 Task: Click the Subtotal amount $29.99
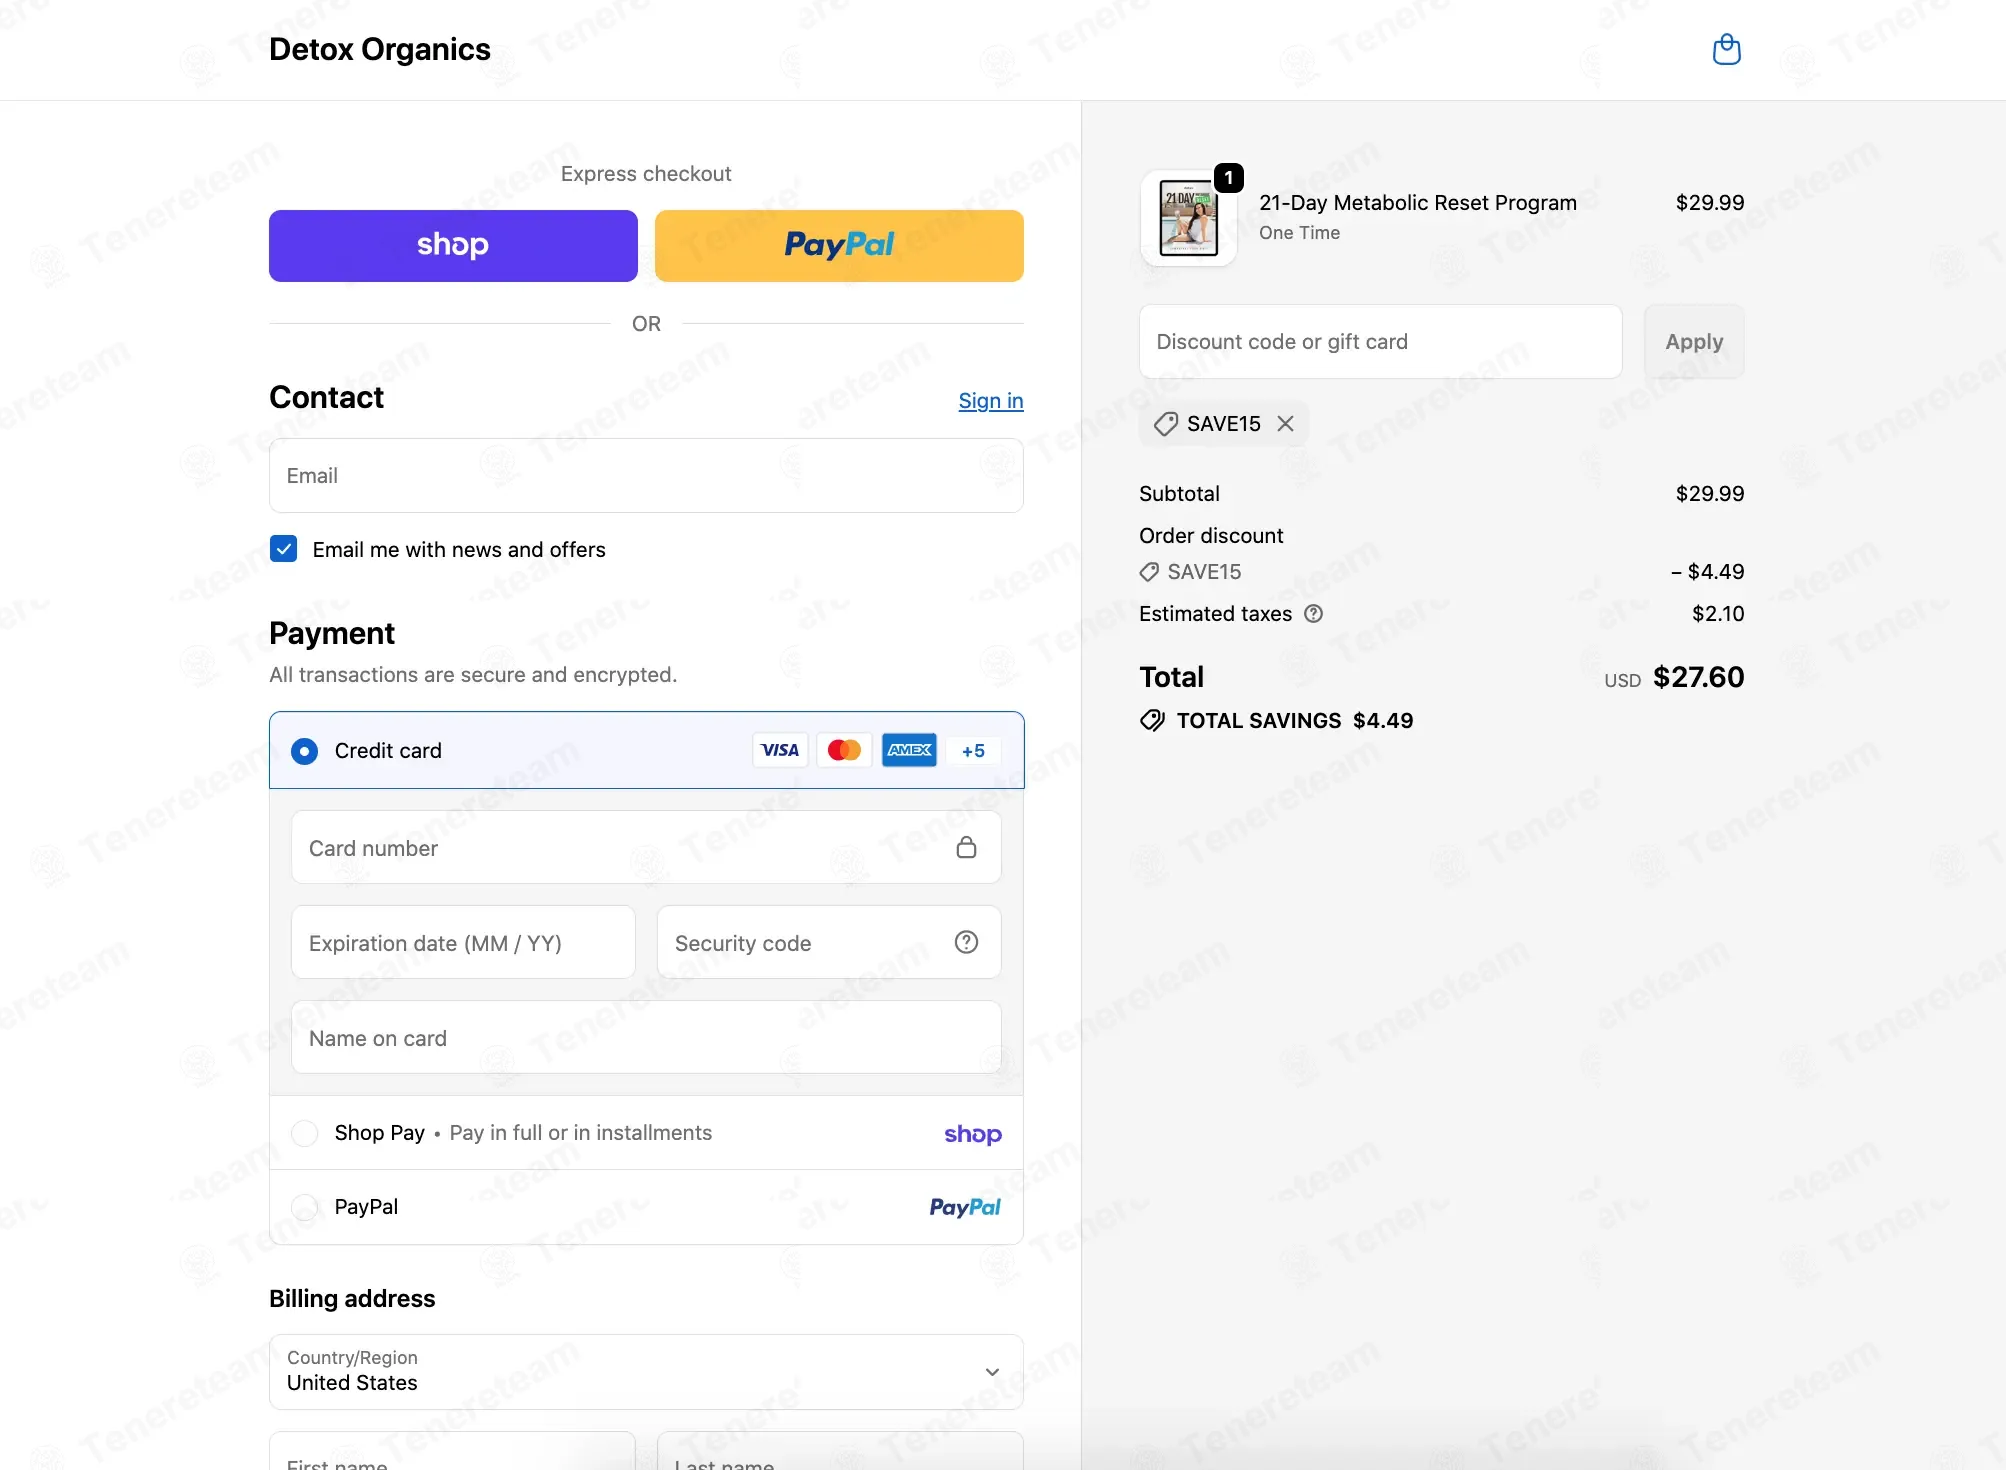[x=1710, y=494]
